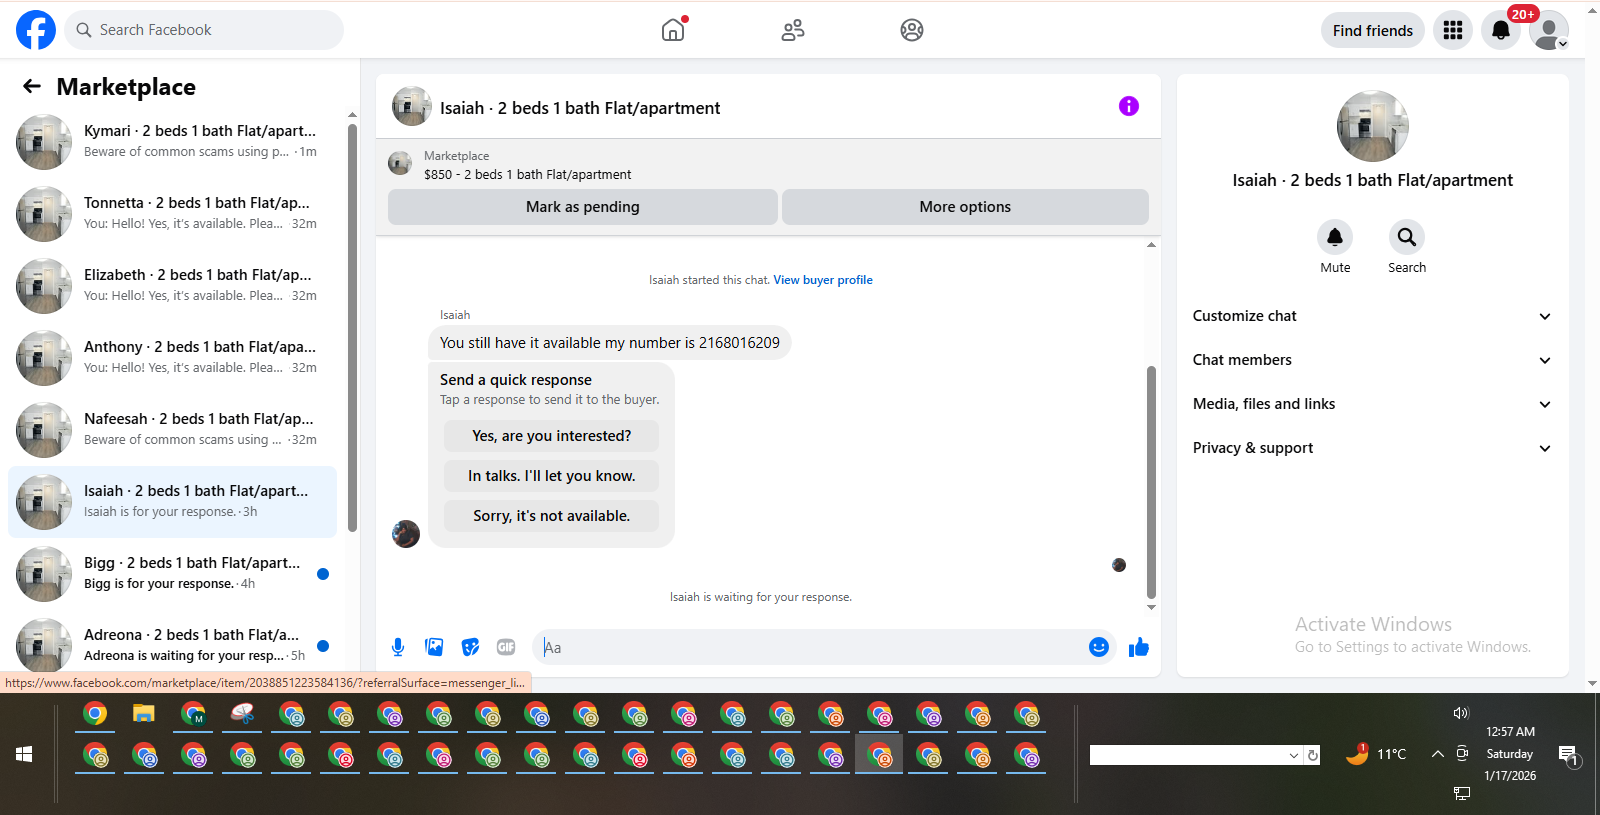Open Adreona unread conversation
Image resolution: width=1600 pixels, height=815 pixels.
(x=172, y=642)
